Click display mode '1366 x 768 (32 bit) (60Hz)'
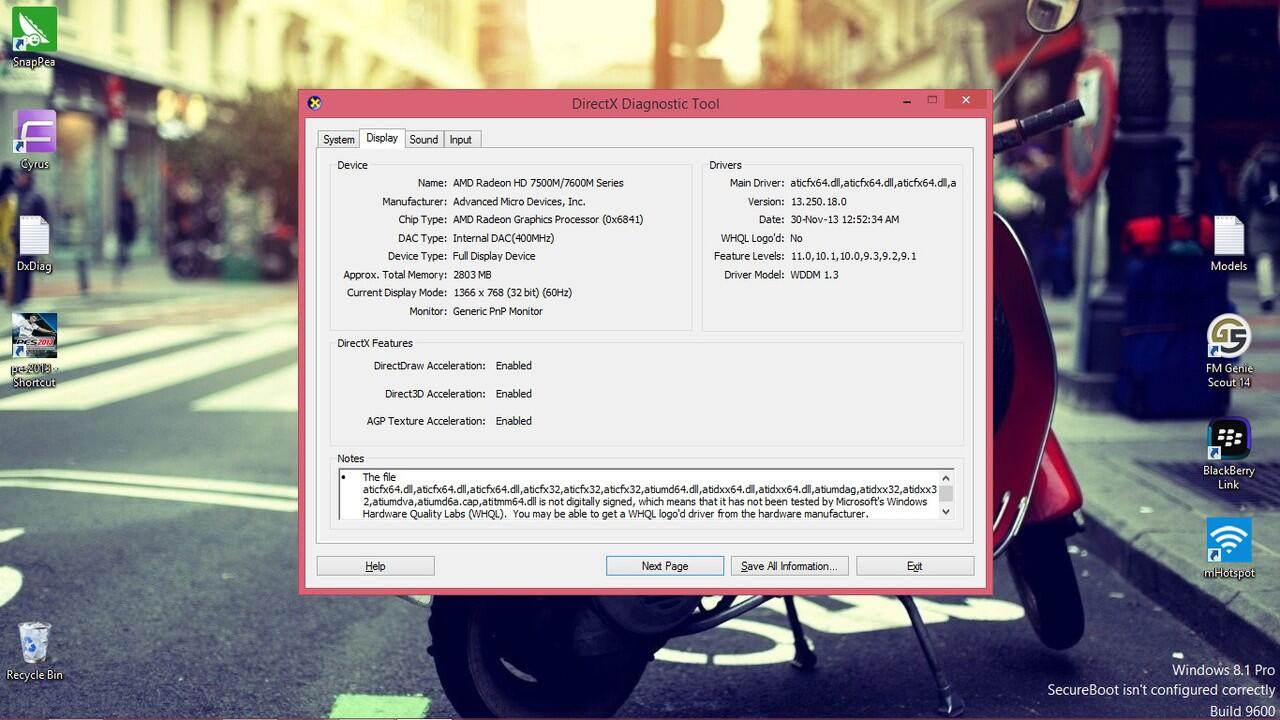 tap(512, 292)
